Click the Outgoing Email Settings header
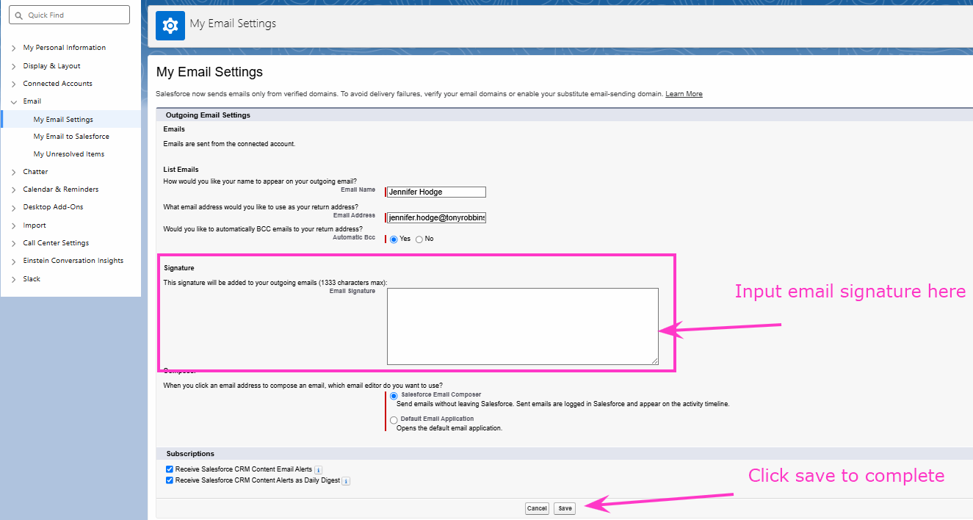 click(208, 115)
